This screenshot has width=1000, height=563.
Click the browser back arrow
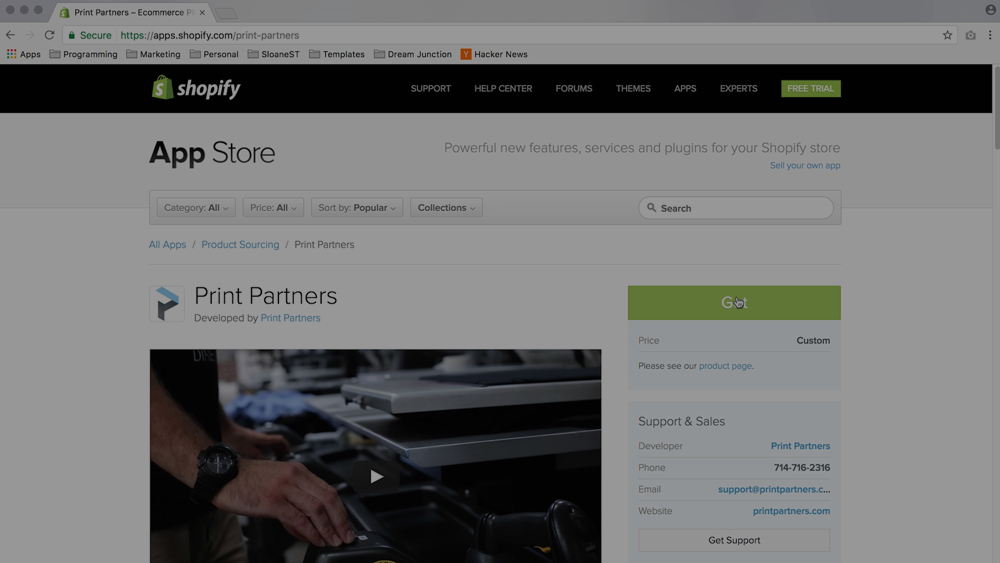[10, 35]
